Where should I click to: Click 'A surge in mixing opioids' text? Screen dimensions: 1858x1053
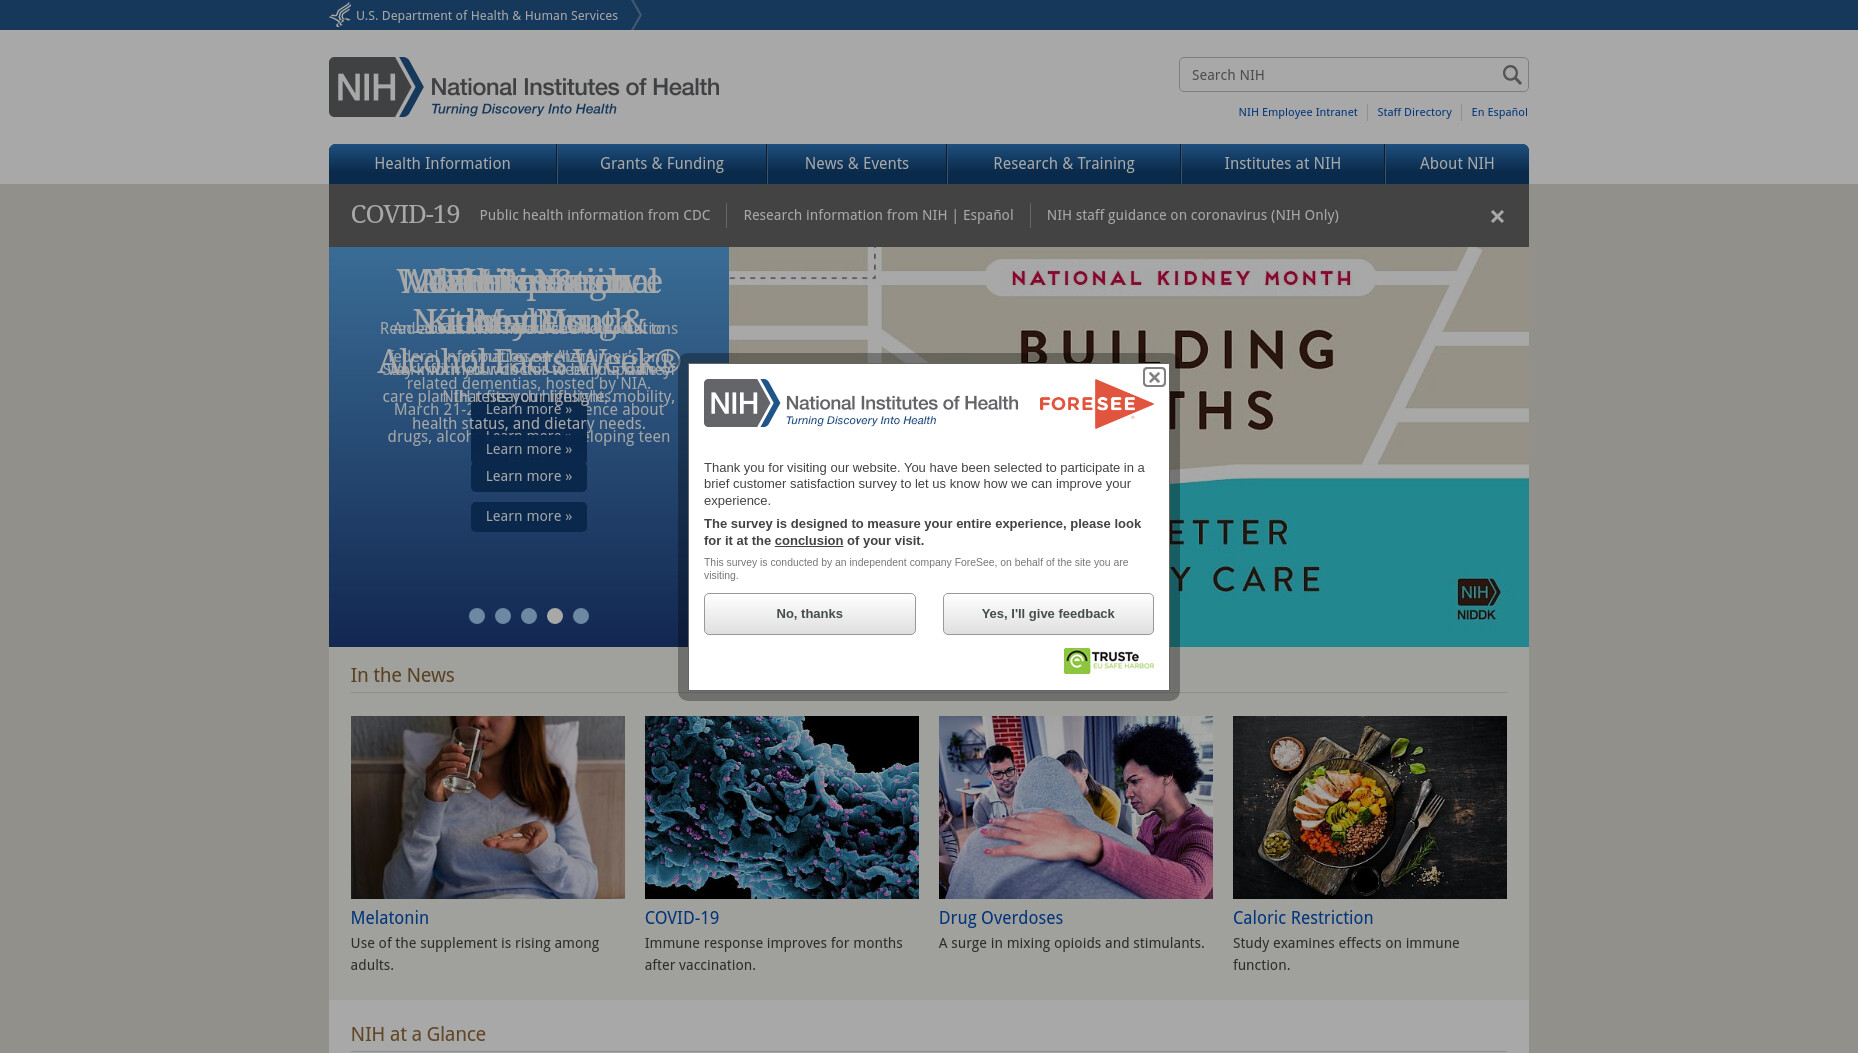click(1072, 943)
